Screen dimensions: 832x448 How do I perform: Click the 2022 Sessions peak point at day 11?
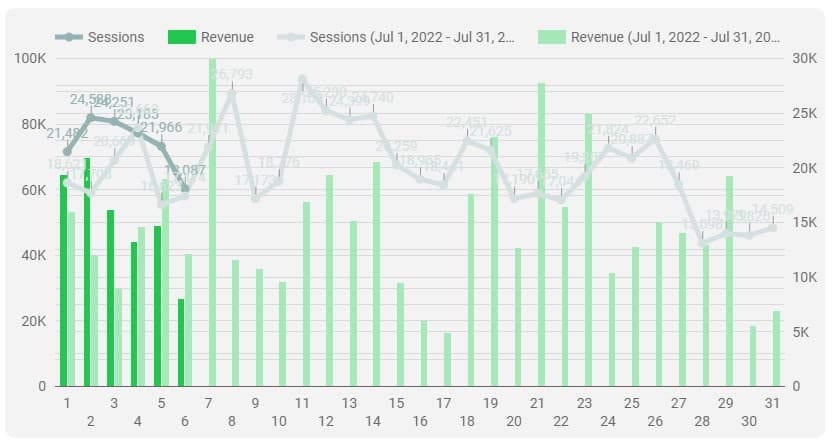(302, 79)
